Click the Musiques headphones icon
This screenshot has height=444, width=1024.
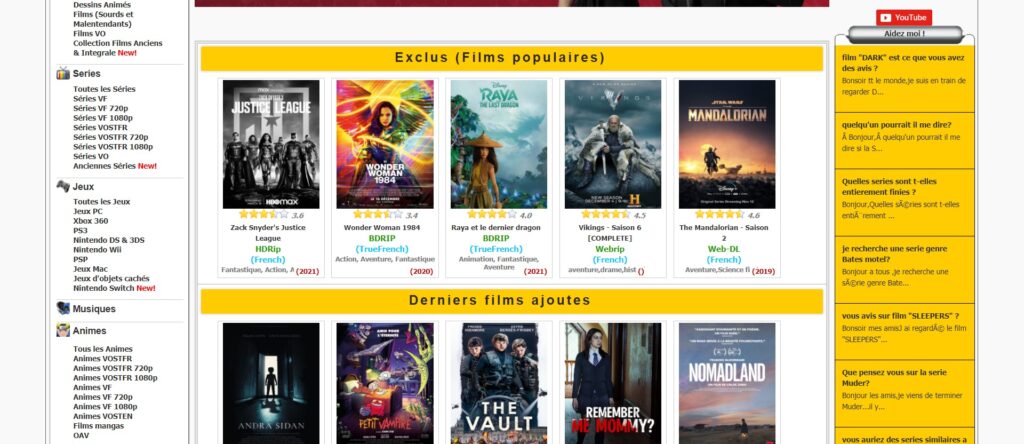[63, 308]
